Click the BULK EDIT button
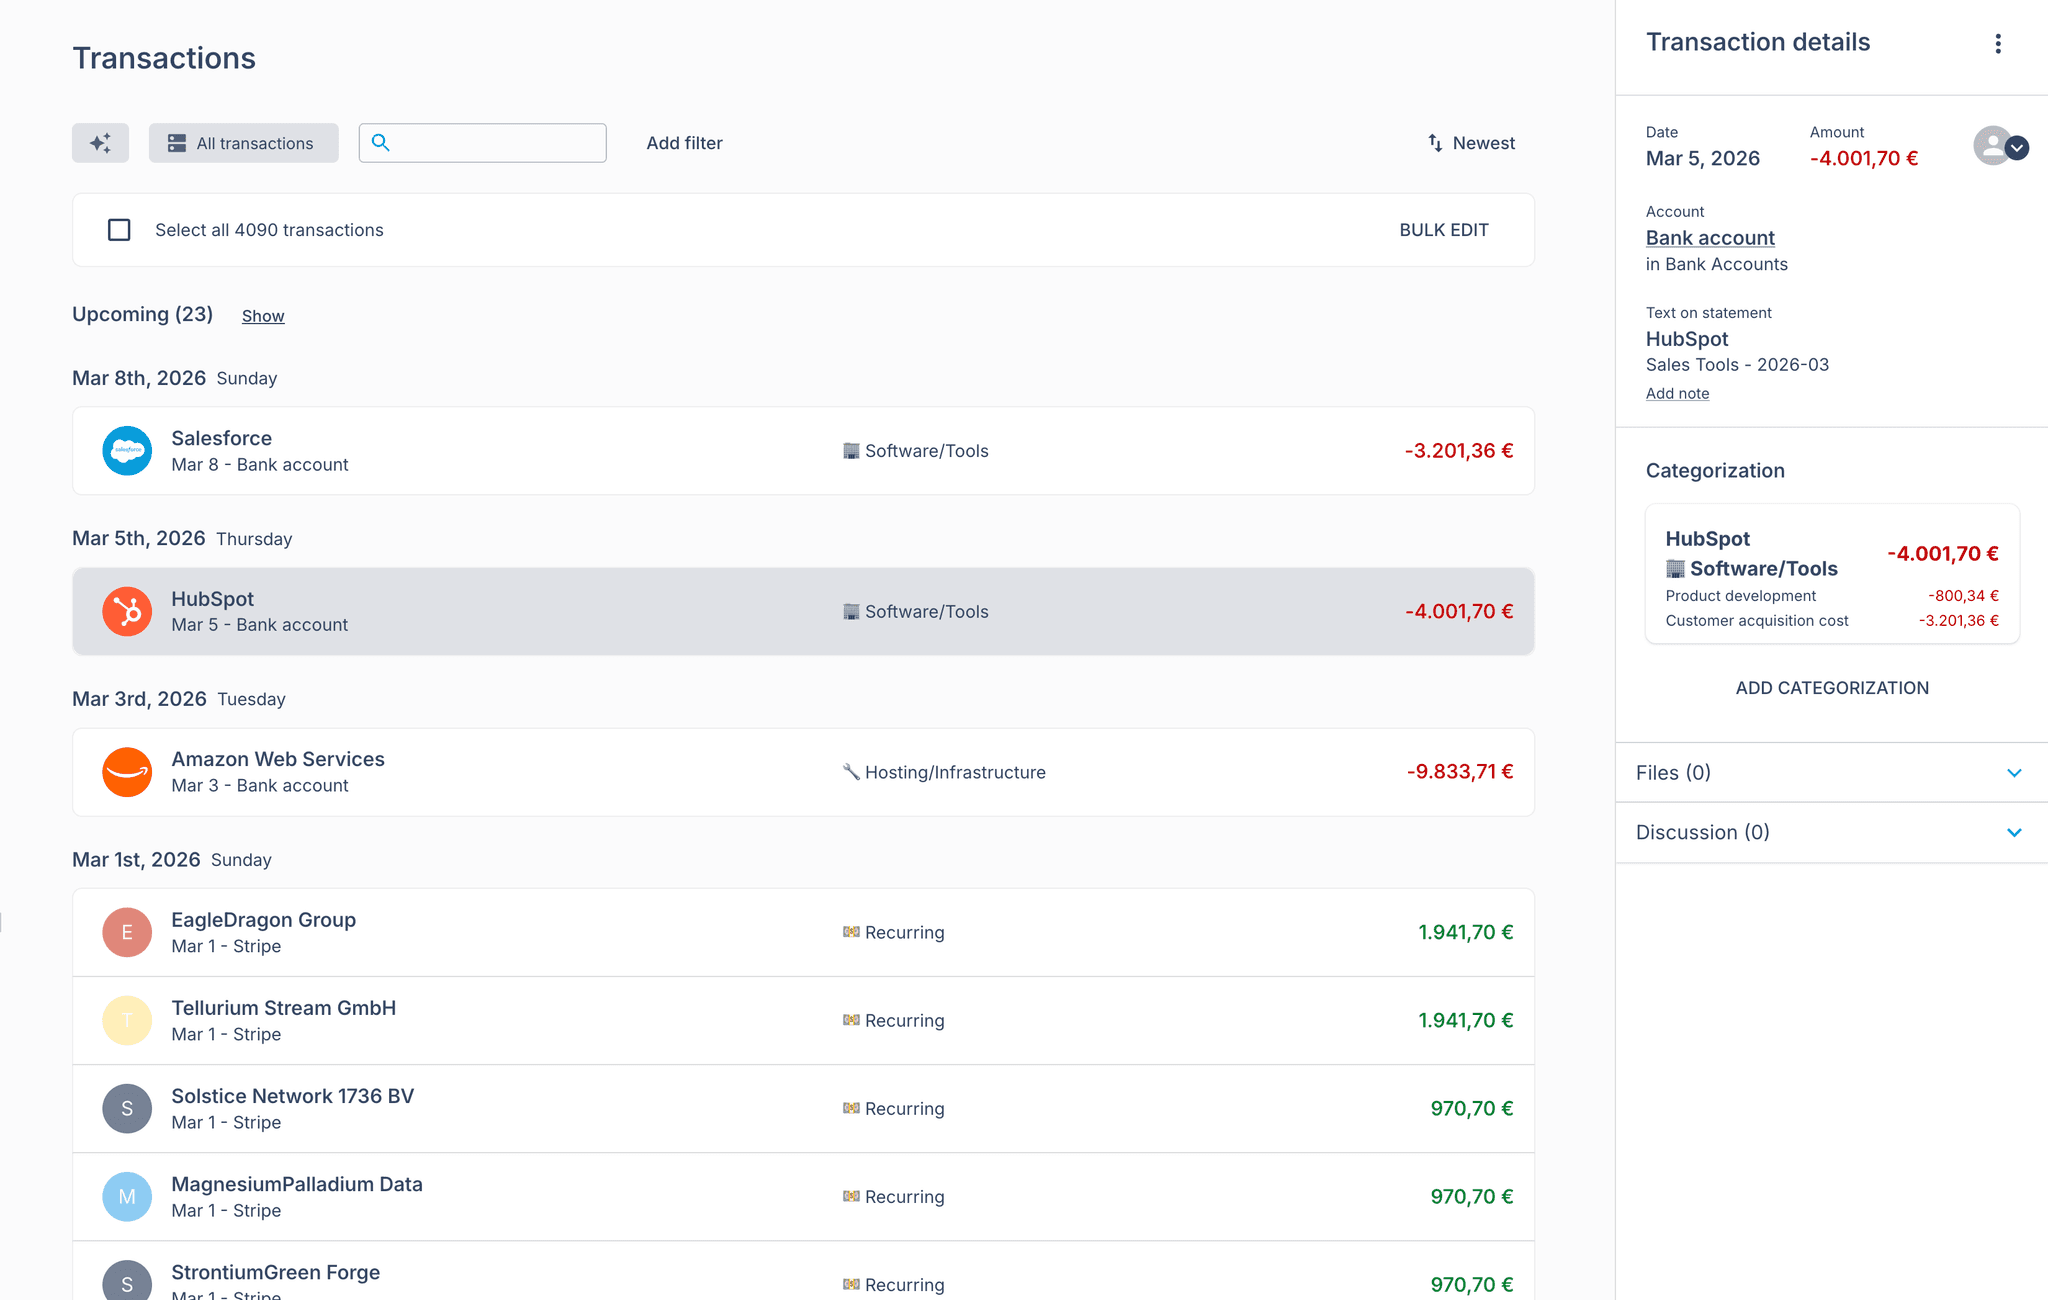Image resolution: width=2048 pixels, height=1300 pixels. (x=1444, y=230)
